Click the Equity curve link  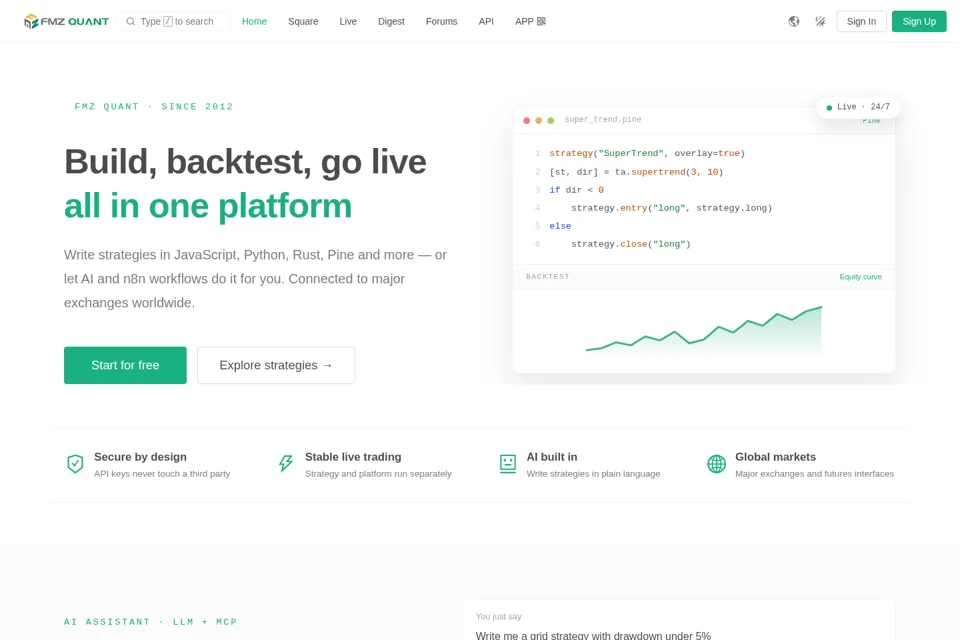(x=860, y=277)
